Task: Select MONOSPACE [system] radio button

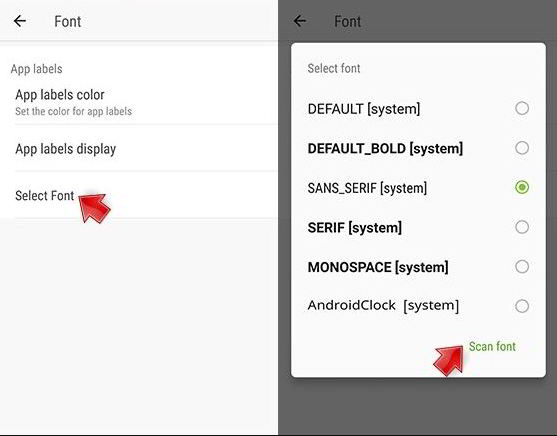Action: 522,267
